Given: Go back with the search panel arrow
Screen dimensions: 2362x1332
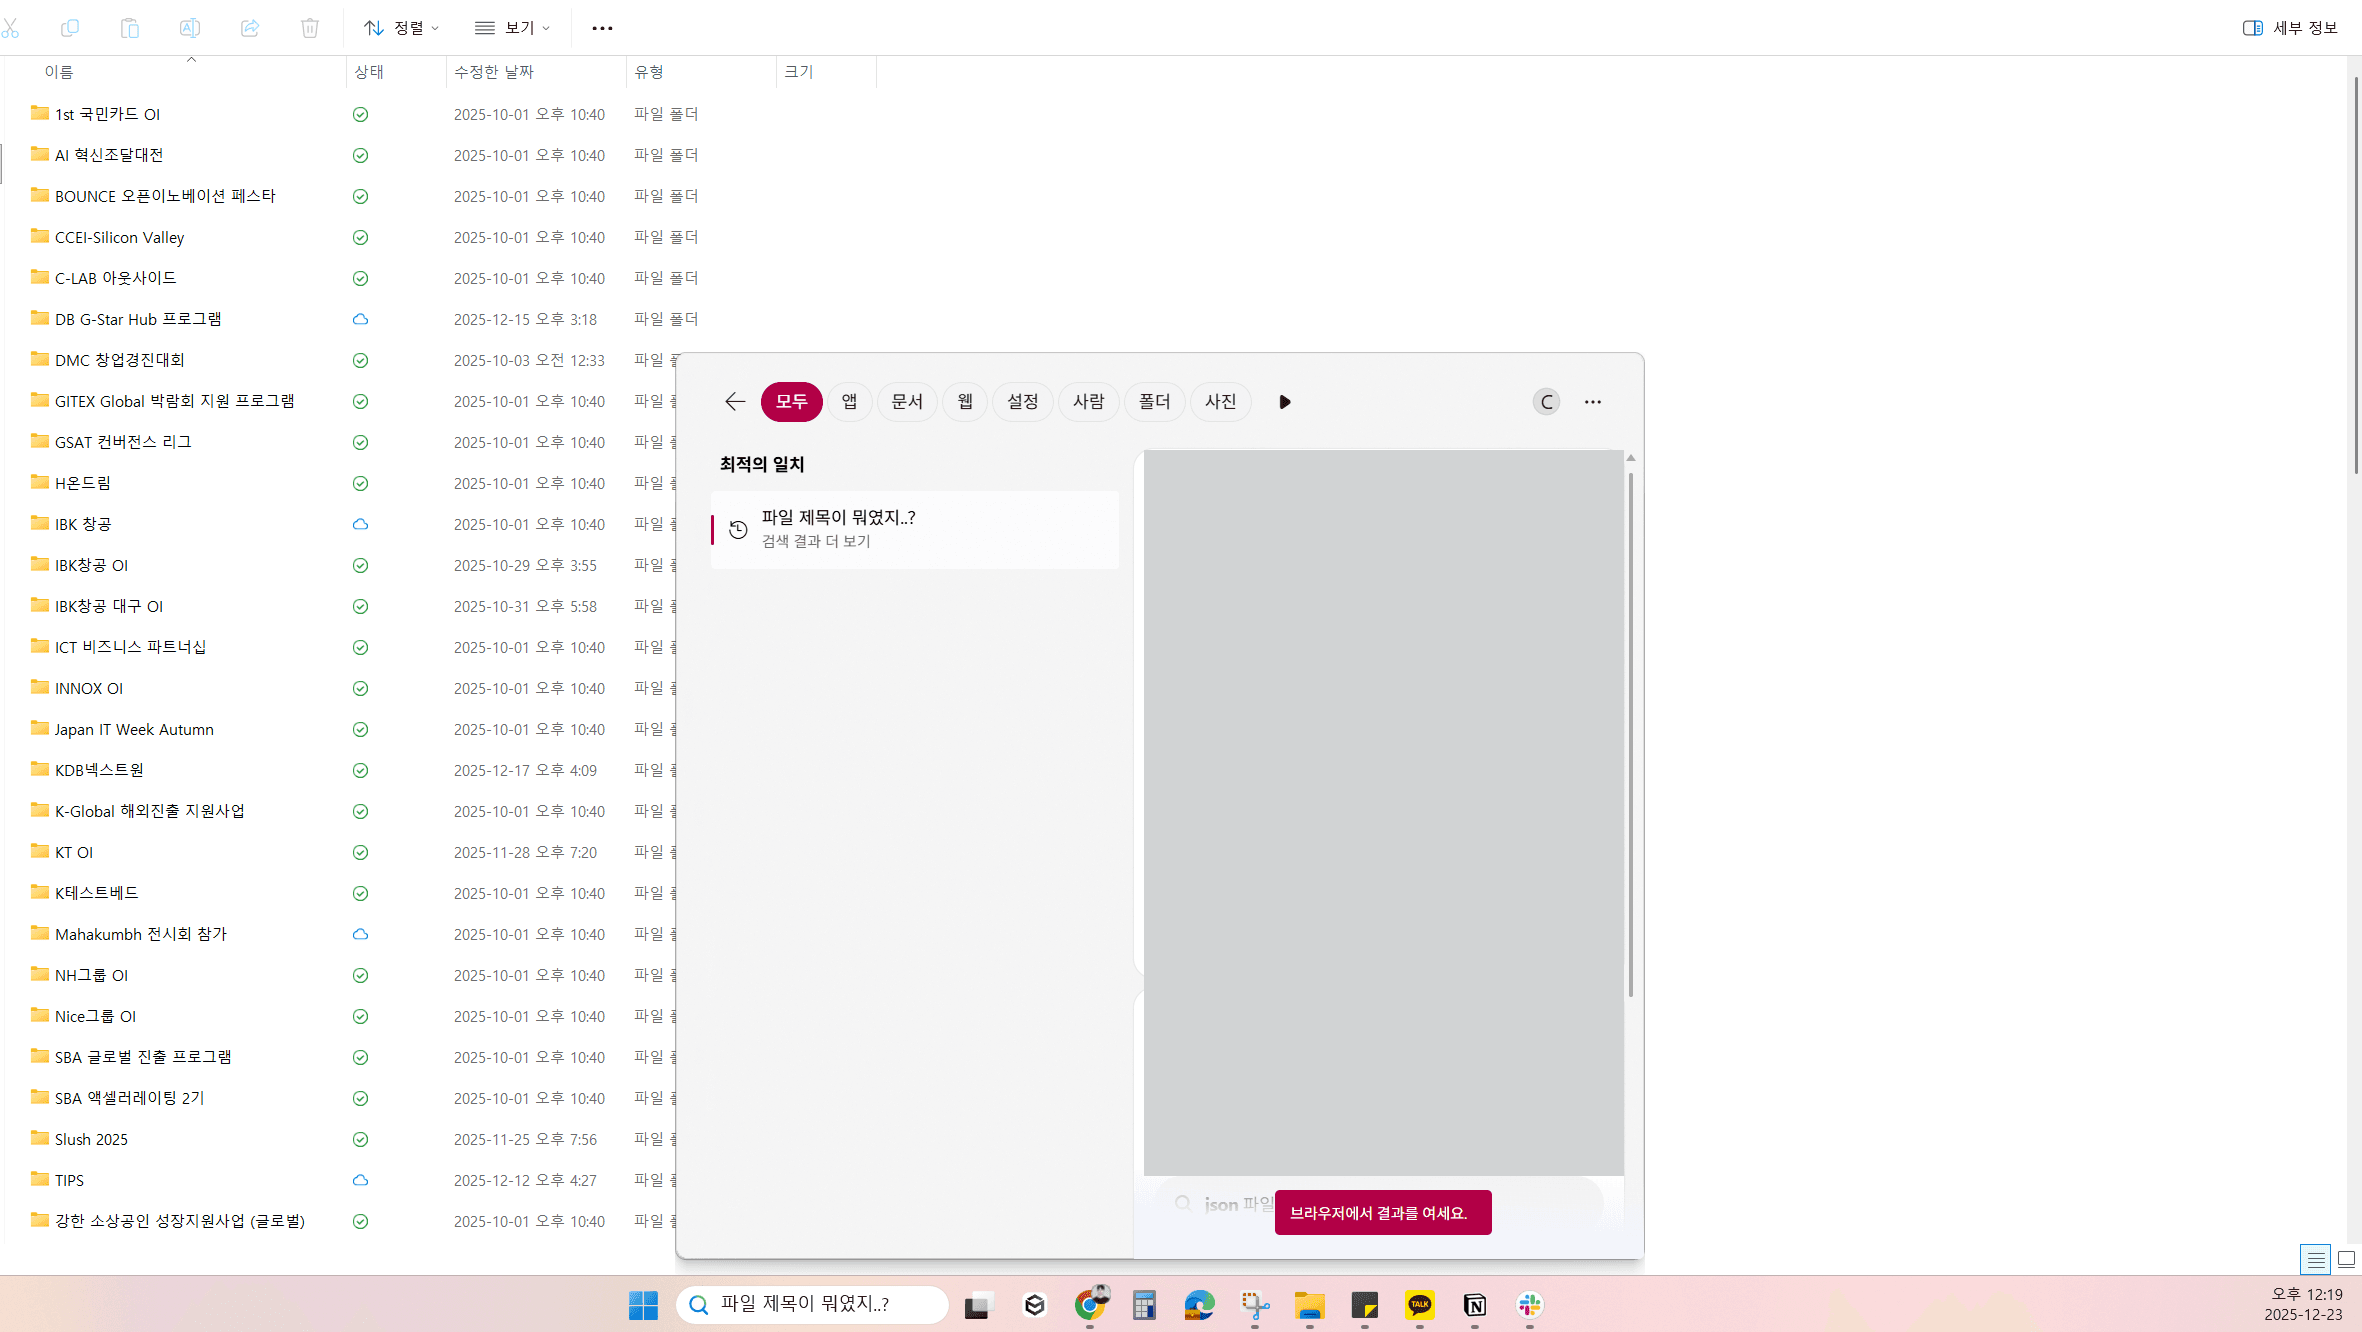Looking at the screenshot, I should (735, 402).
